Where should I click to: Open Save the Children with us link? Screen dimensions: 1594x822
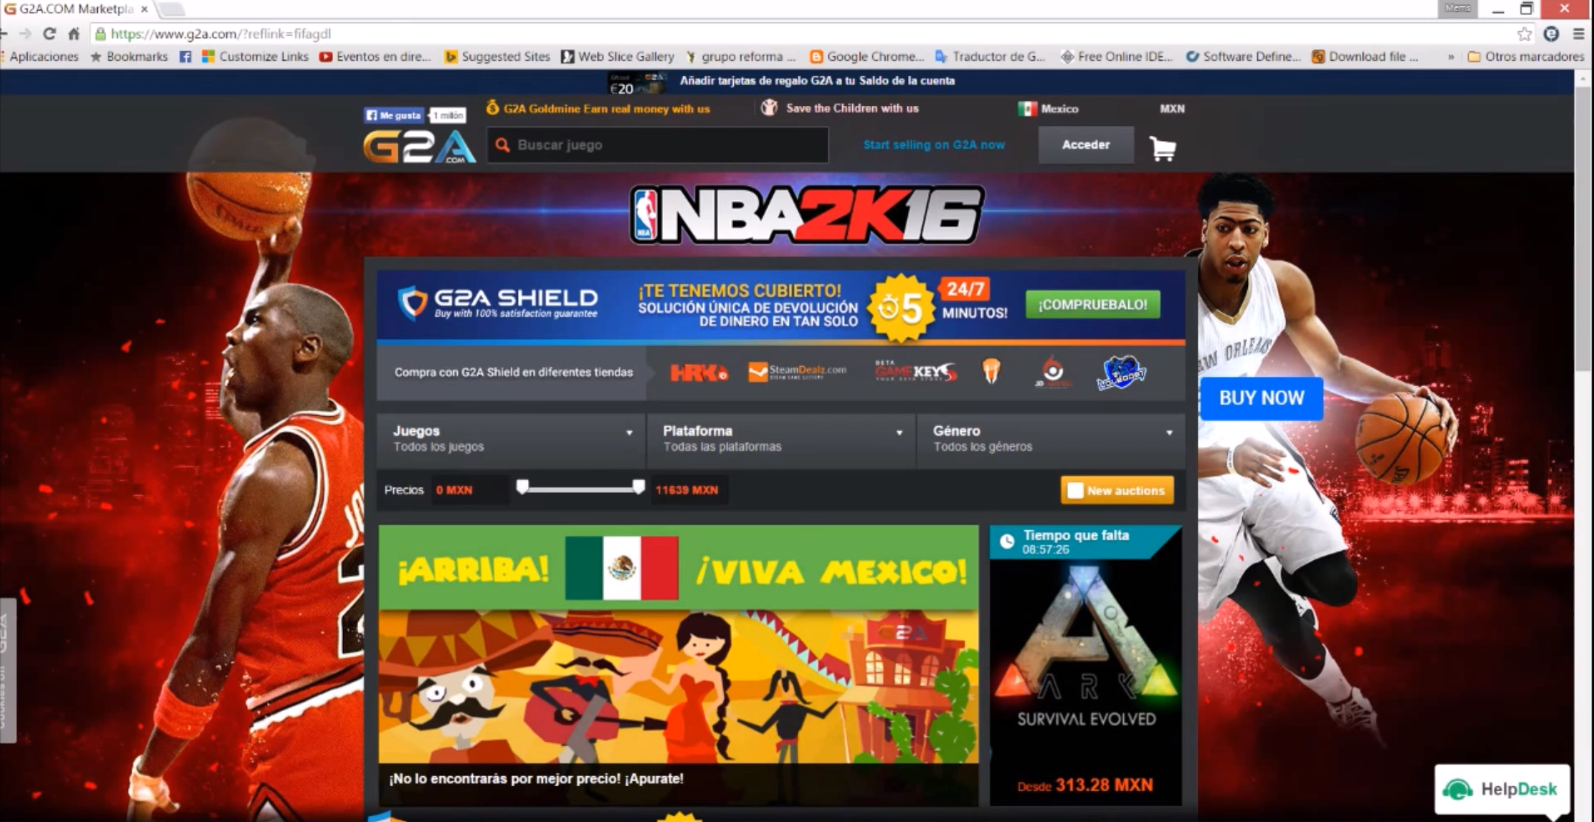coord(852,108)
